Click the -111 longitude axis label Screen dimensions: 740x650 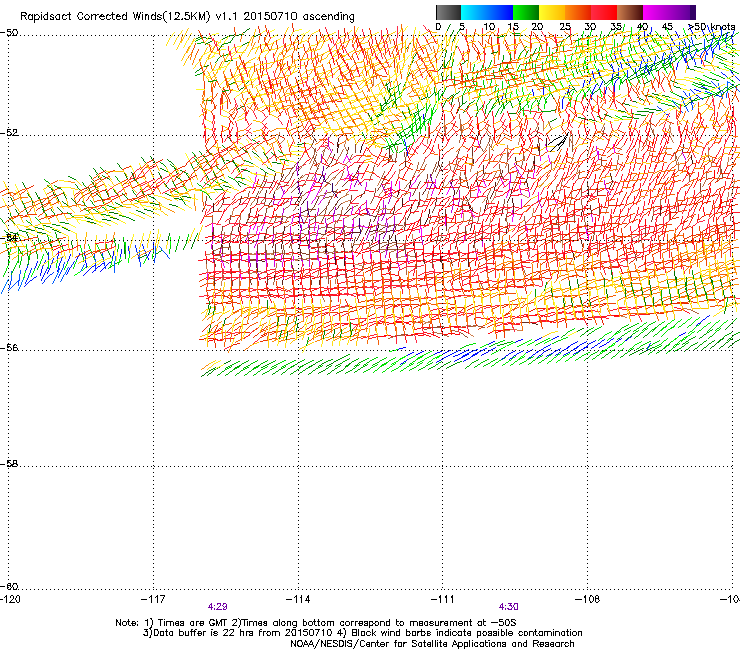[x=443, y=599]
